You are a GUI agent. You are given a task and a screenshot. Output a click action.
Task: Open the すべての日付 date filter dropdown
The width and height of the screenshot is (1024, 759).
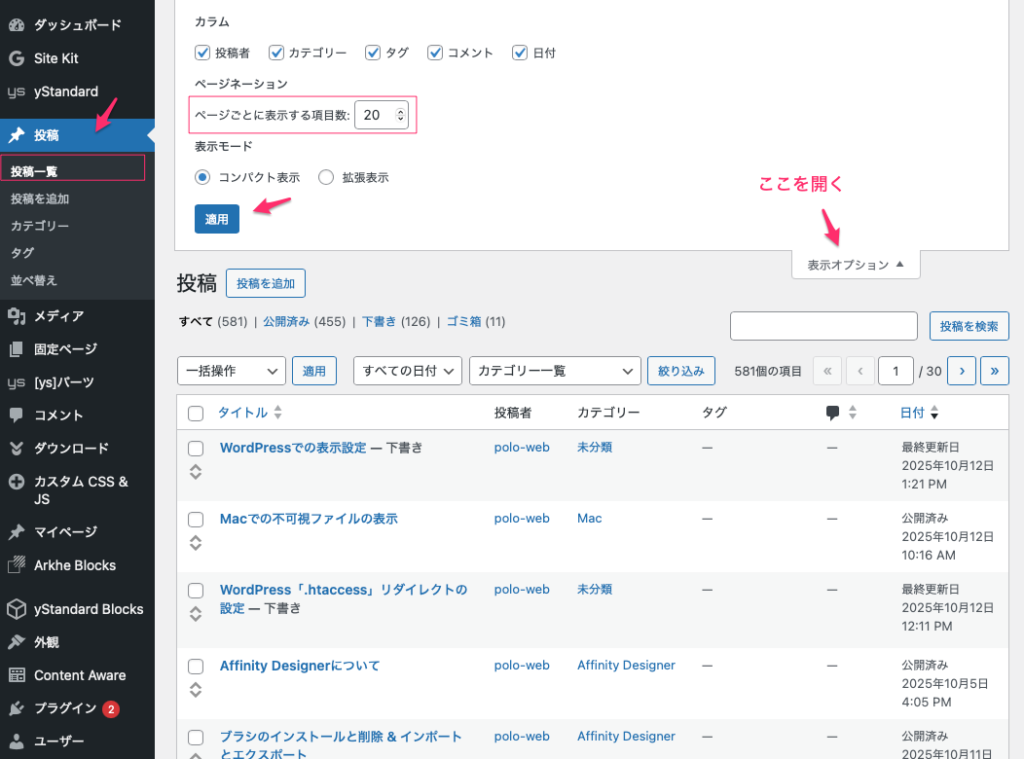tap(407, 371)
